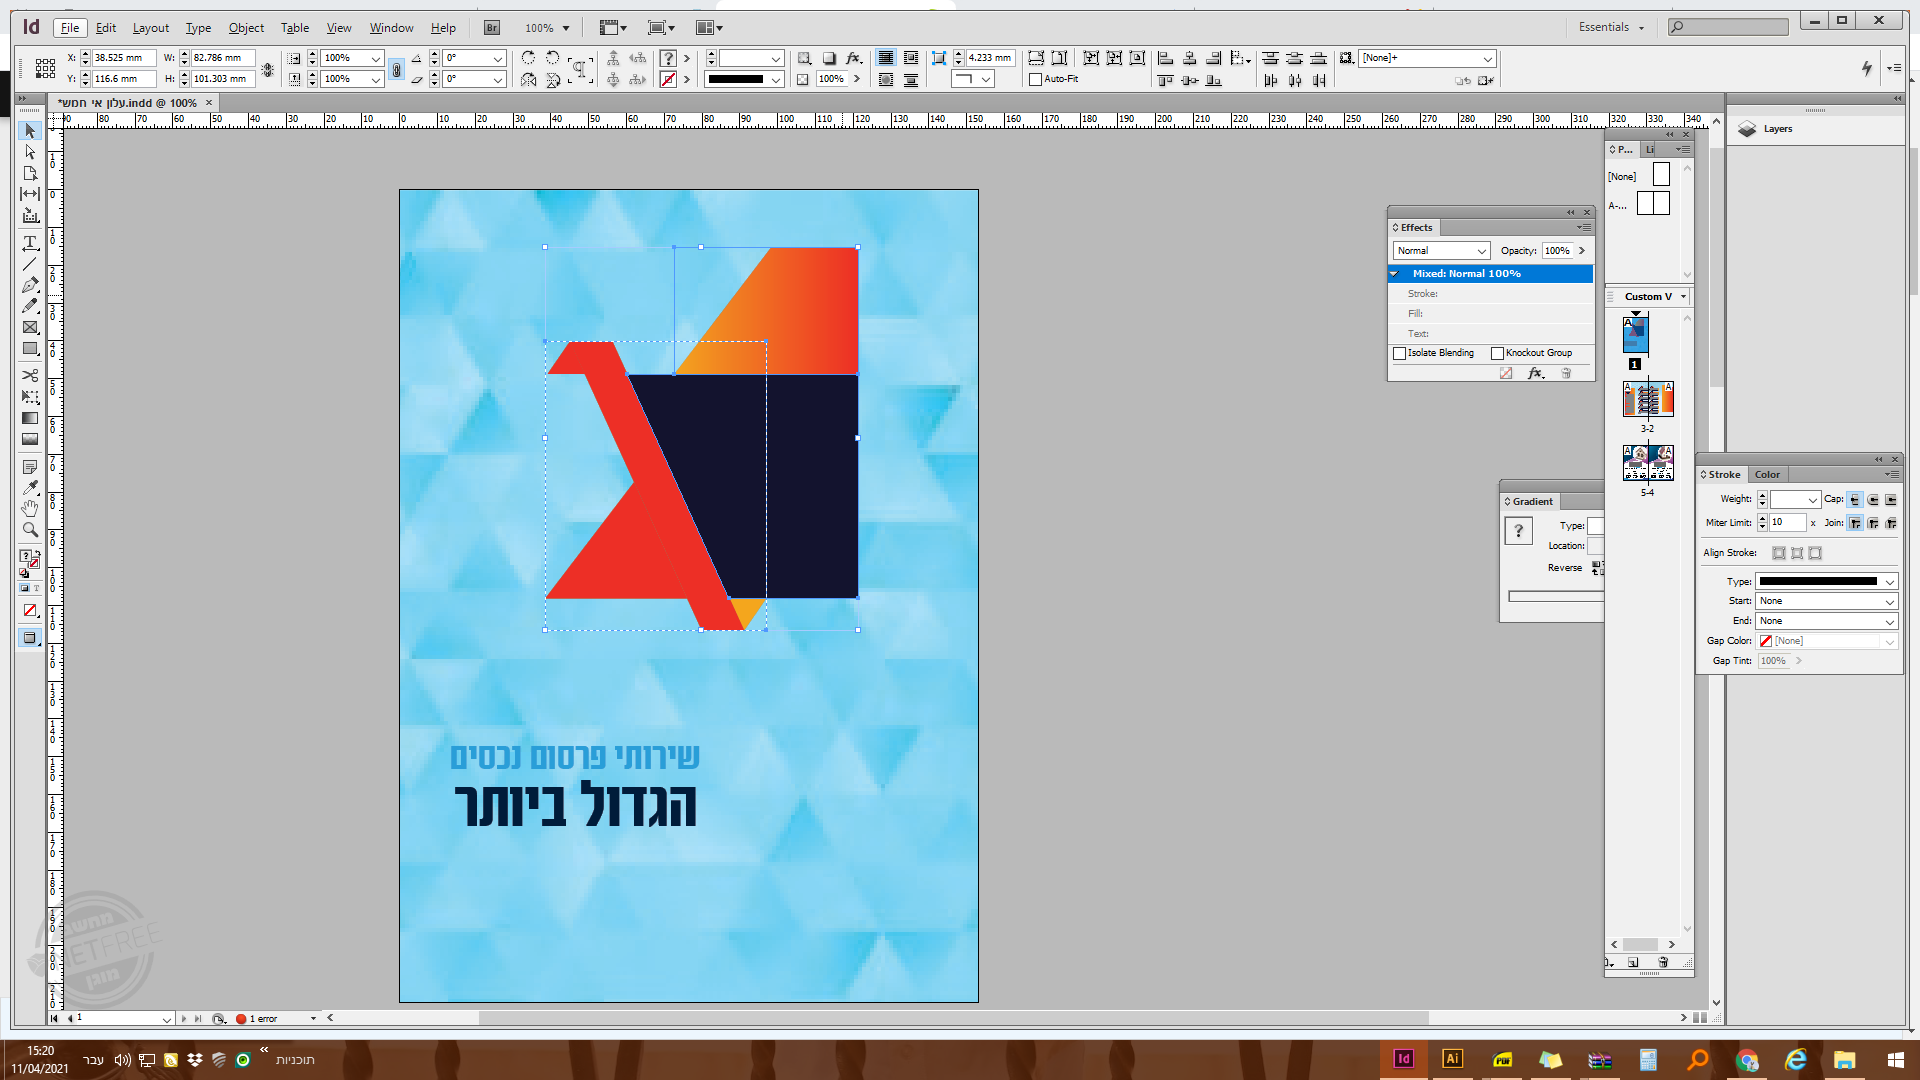Open the stroke End dropdown
This screenshot has height=1080, width=1920.
pos(1826,621)
